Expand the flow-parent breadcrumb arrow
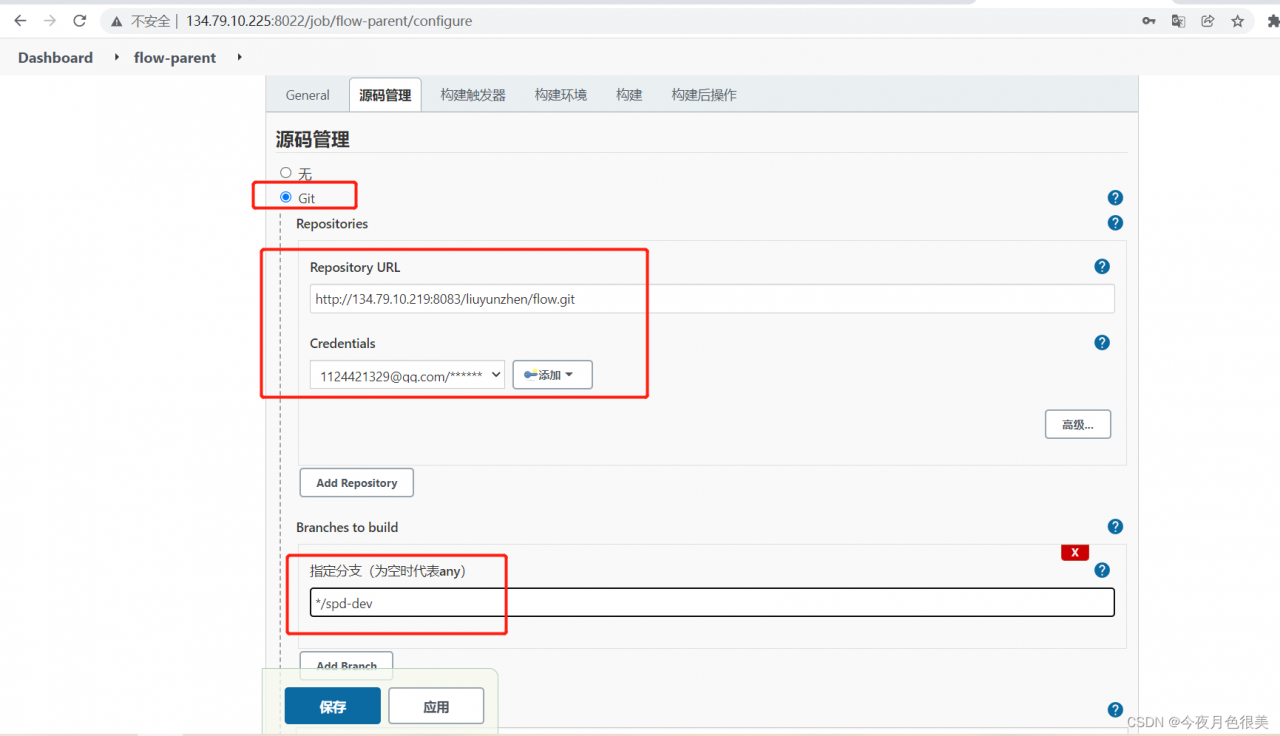 click(x=239, y=57)
